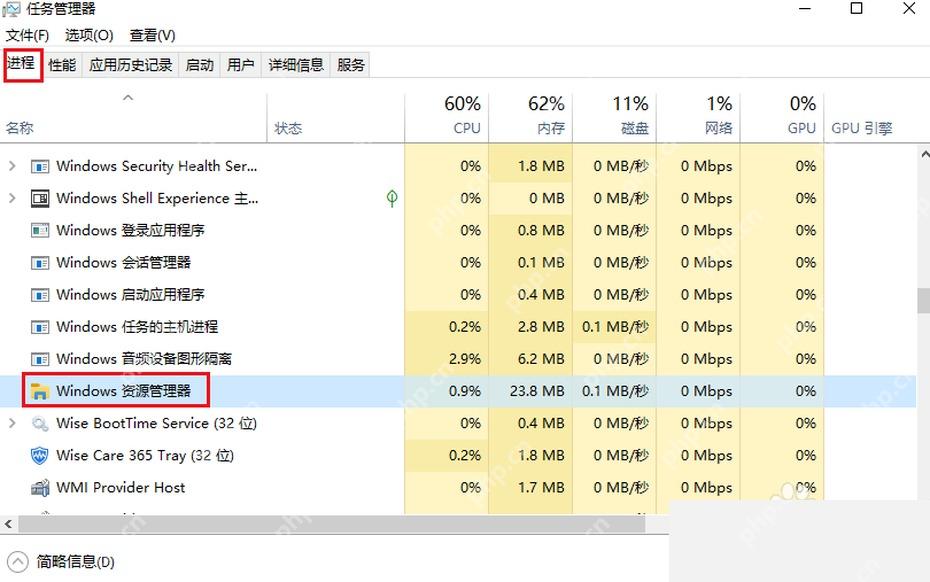
Task: Switch to the 服务 tab
Action: (x=351, y=65)
